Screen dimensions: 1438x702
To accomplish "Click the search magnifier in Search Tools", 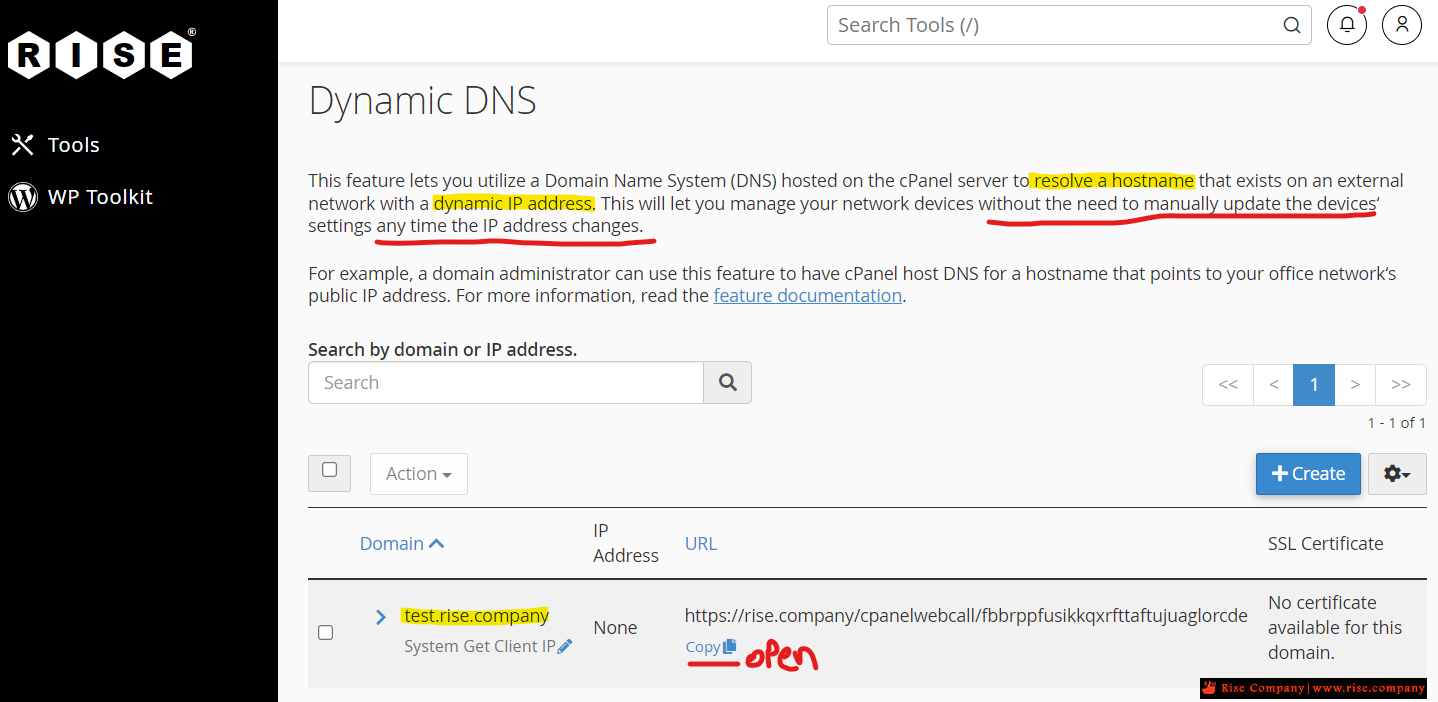I will (x=1292, y=25).
